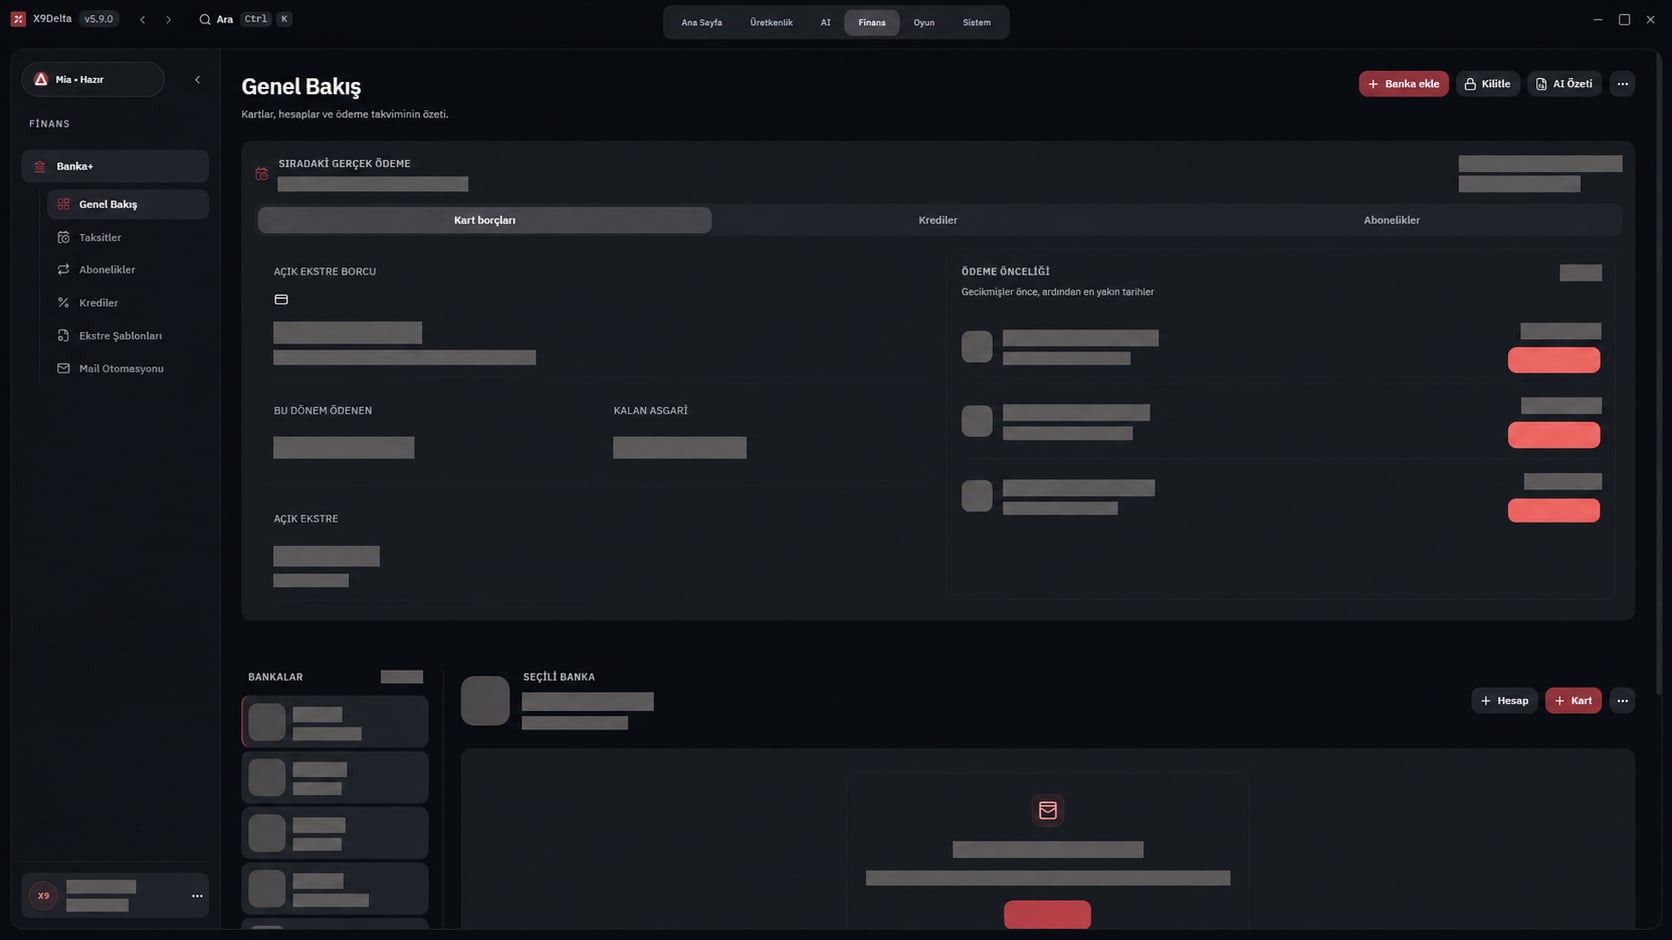Click the X9 user avatar
1672x940 pixels.
click(x=43, y=896)
